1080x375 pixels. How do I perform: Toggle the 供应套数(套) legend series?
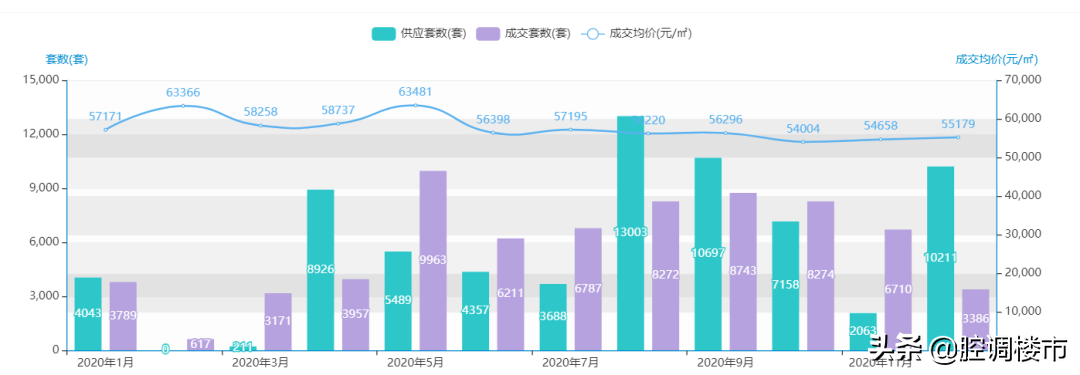(419, 33)
